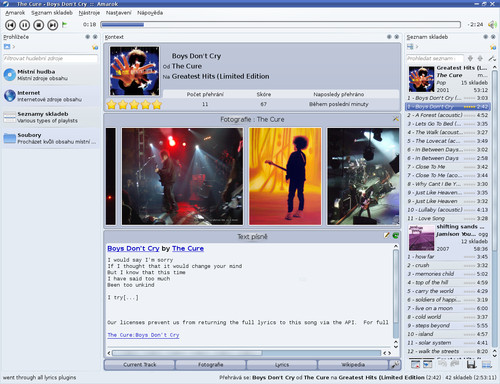Skip to the previous track
The width and height of the screenshot is (500, 384).
(10, 25)
